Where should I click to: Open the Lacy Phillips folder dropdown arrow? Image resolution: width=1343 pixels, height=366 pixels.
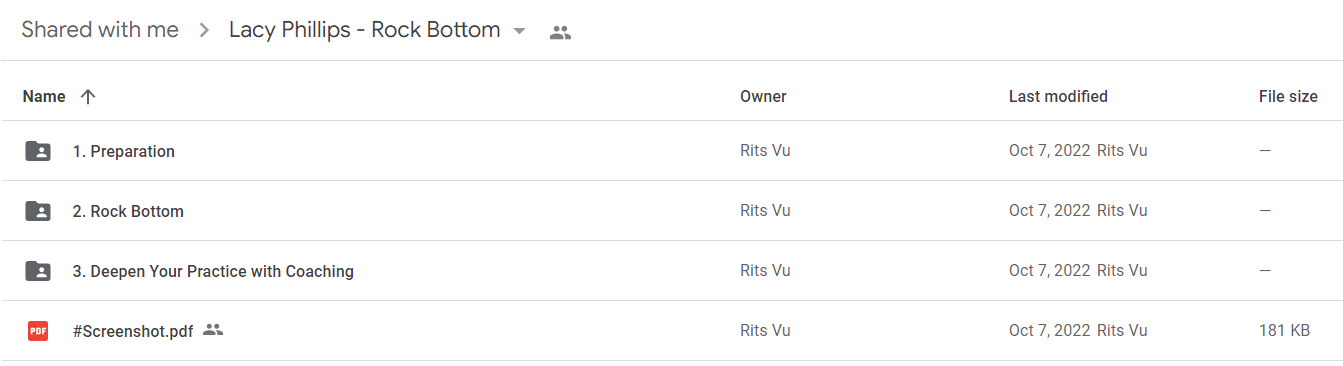click(519, 31)
